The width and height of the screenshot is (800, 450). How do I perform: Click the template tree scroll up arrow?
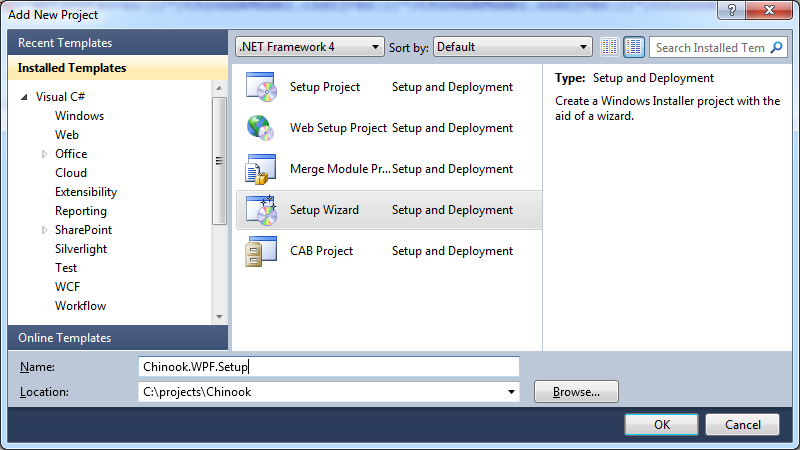pyautogui.click(x=219, y=88)
